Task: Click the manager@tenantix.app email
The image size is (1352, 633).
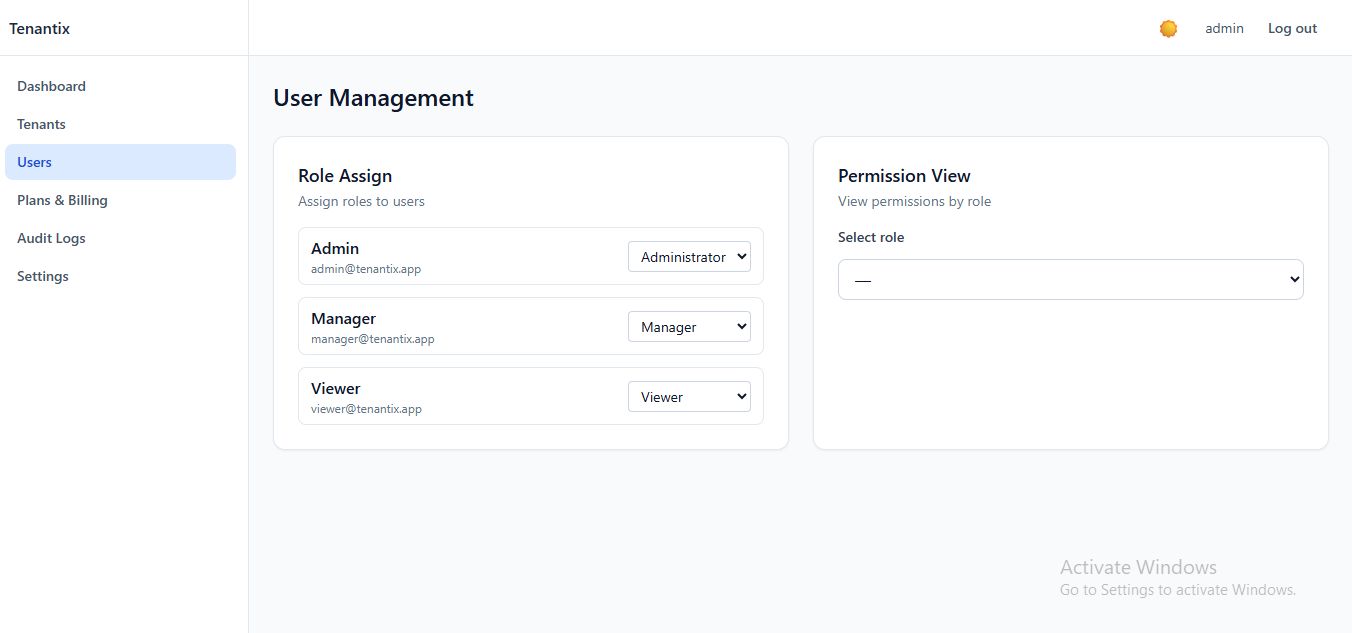Action: coord(373,339)
